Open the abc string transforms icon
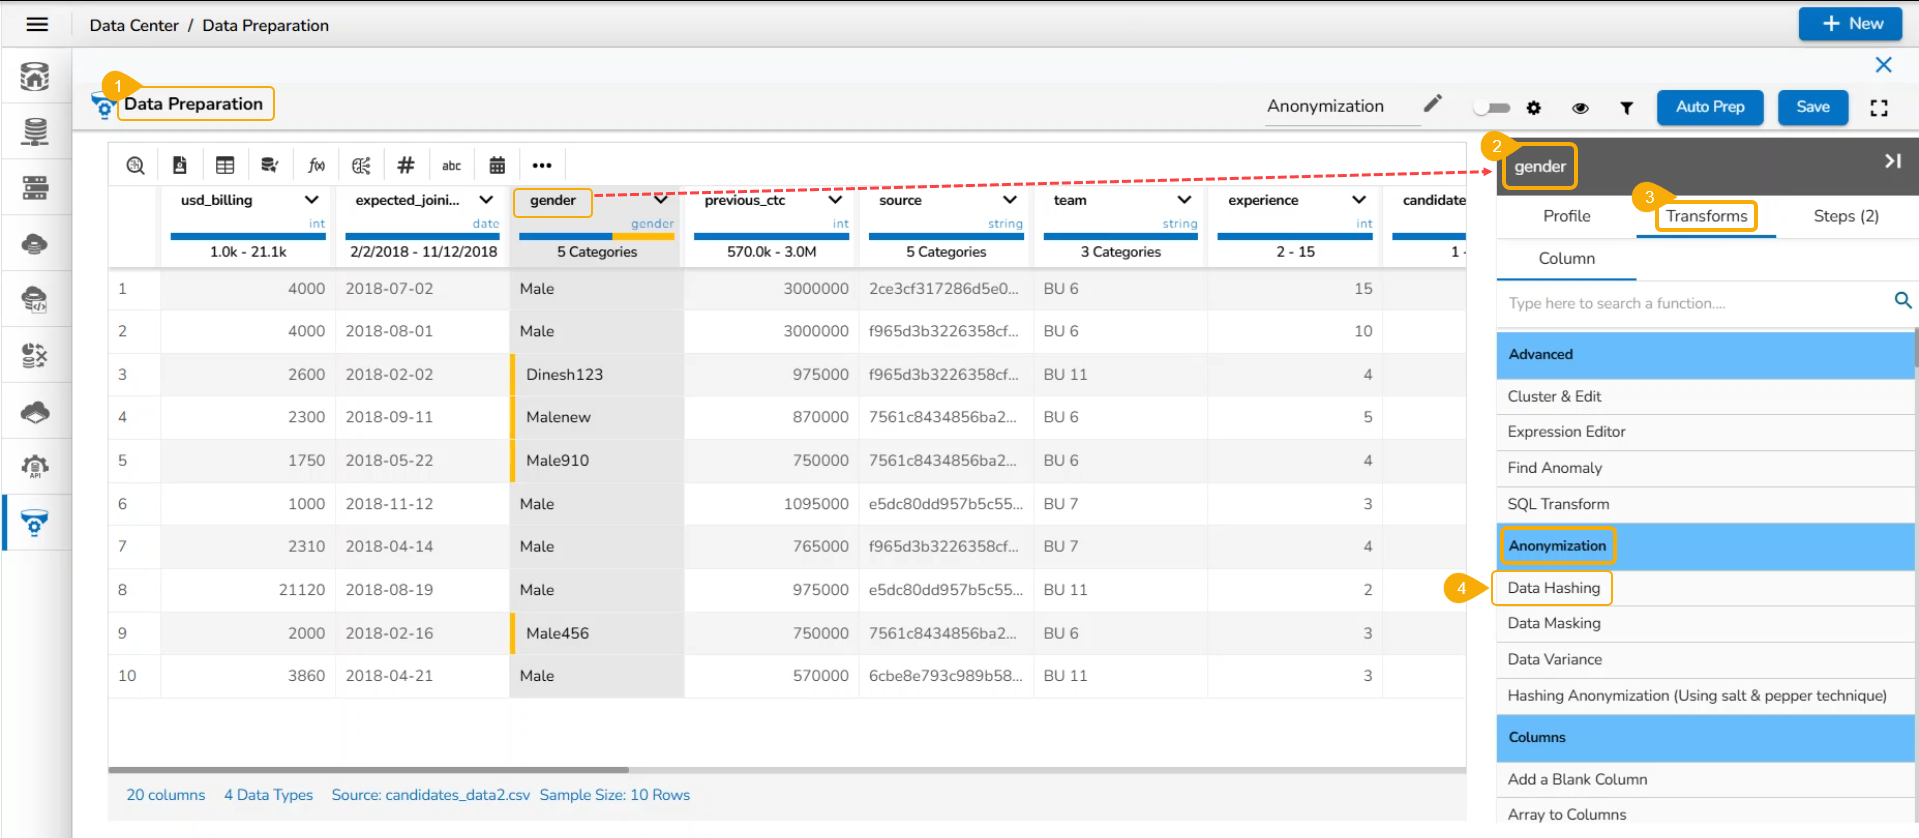 451,165
